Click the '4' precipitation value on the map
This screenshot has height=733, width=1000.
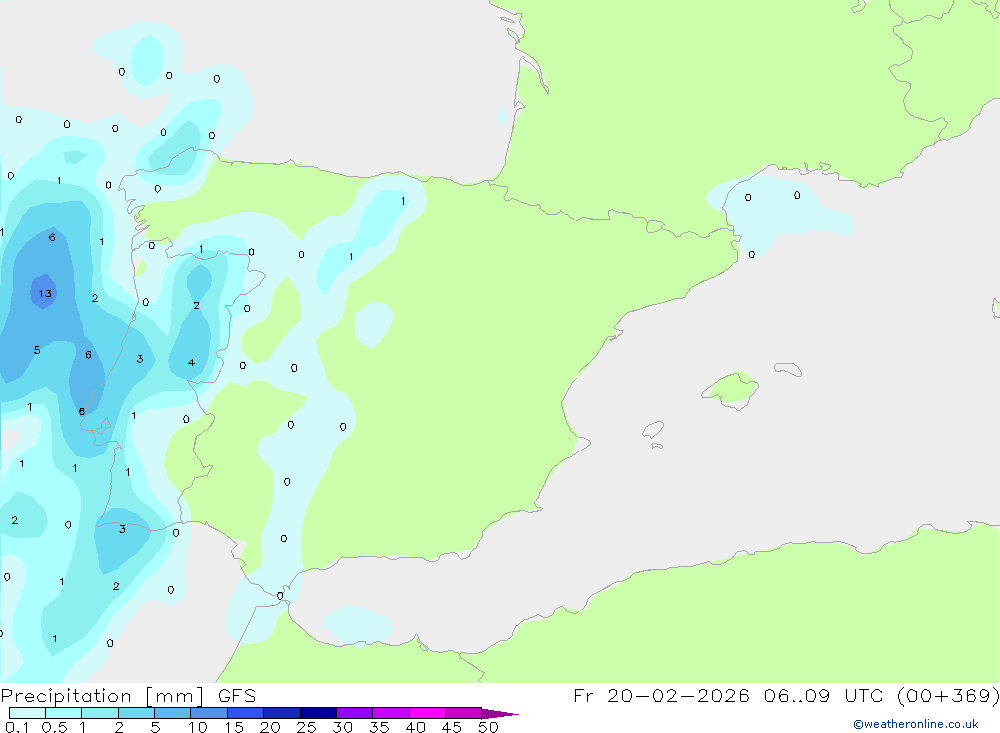(191, 362)
